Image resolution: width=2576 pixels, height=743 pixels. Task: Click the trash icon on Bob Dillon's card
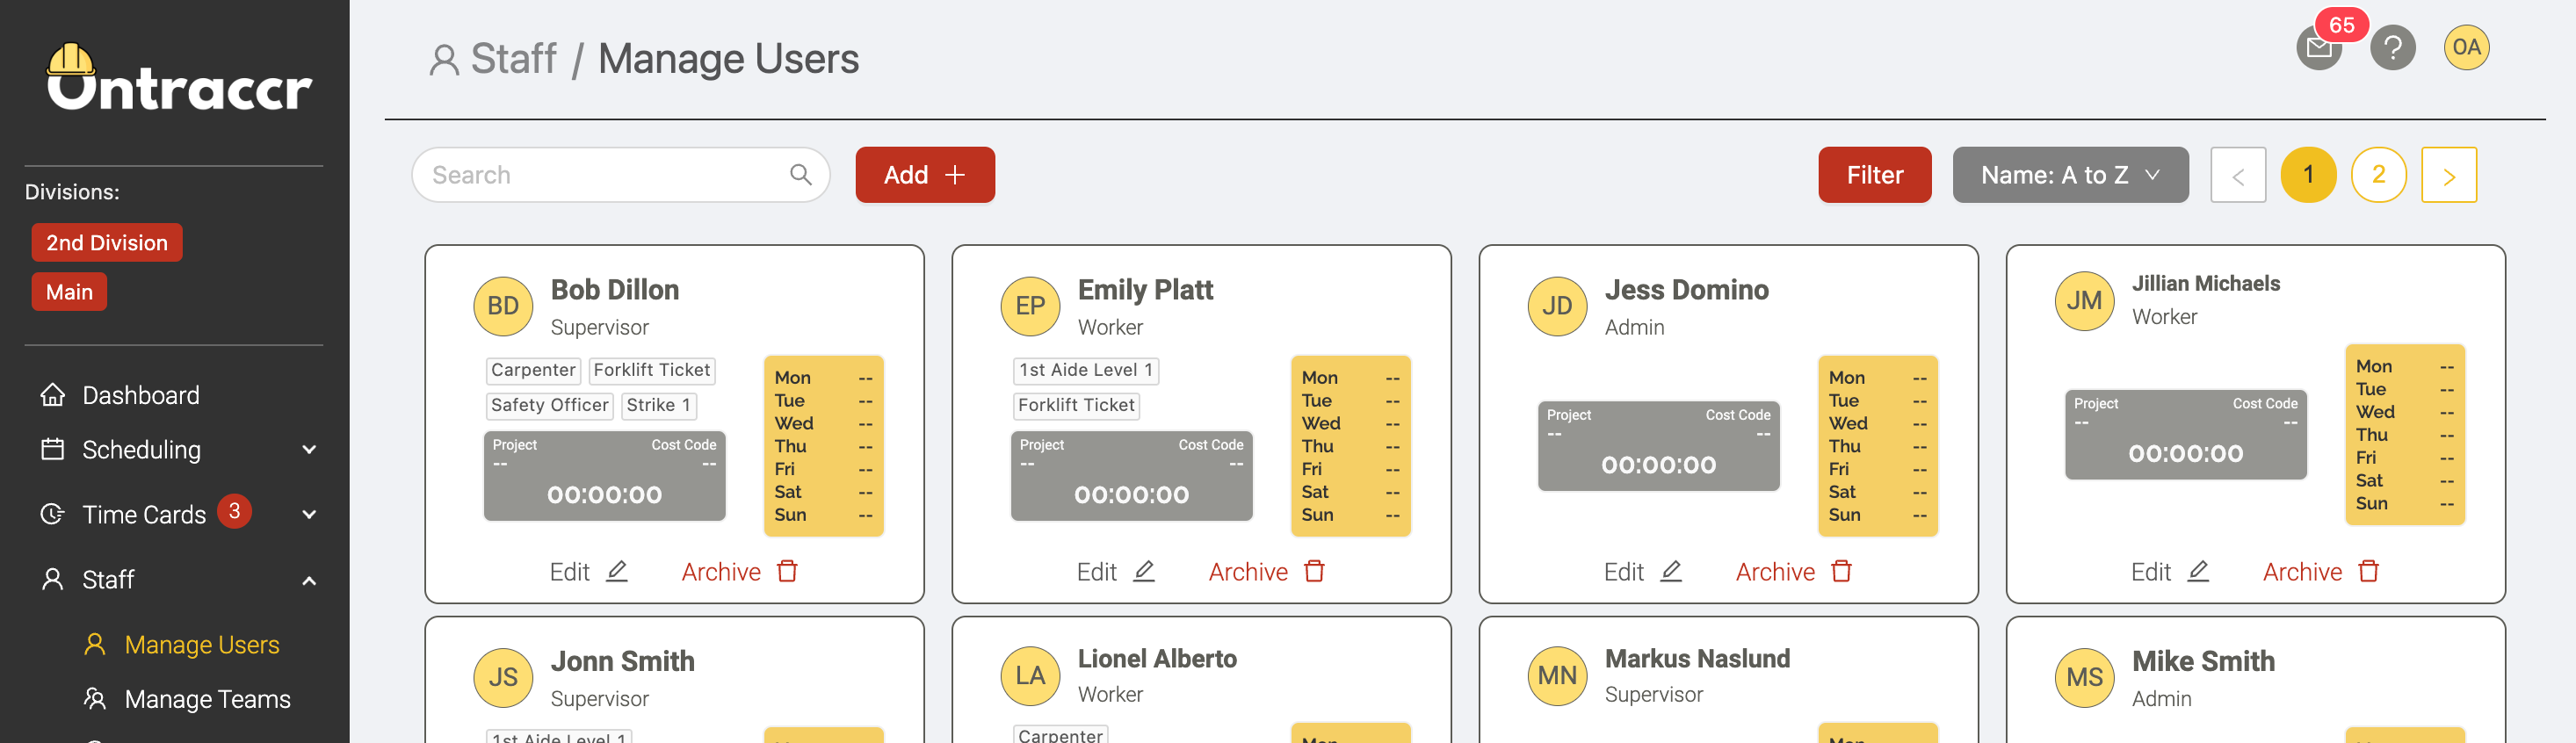[788, 571]
